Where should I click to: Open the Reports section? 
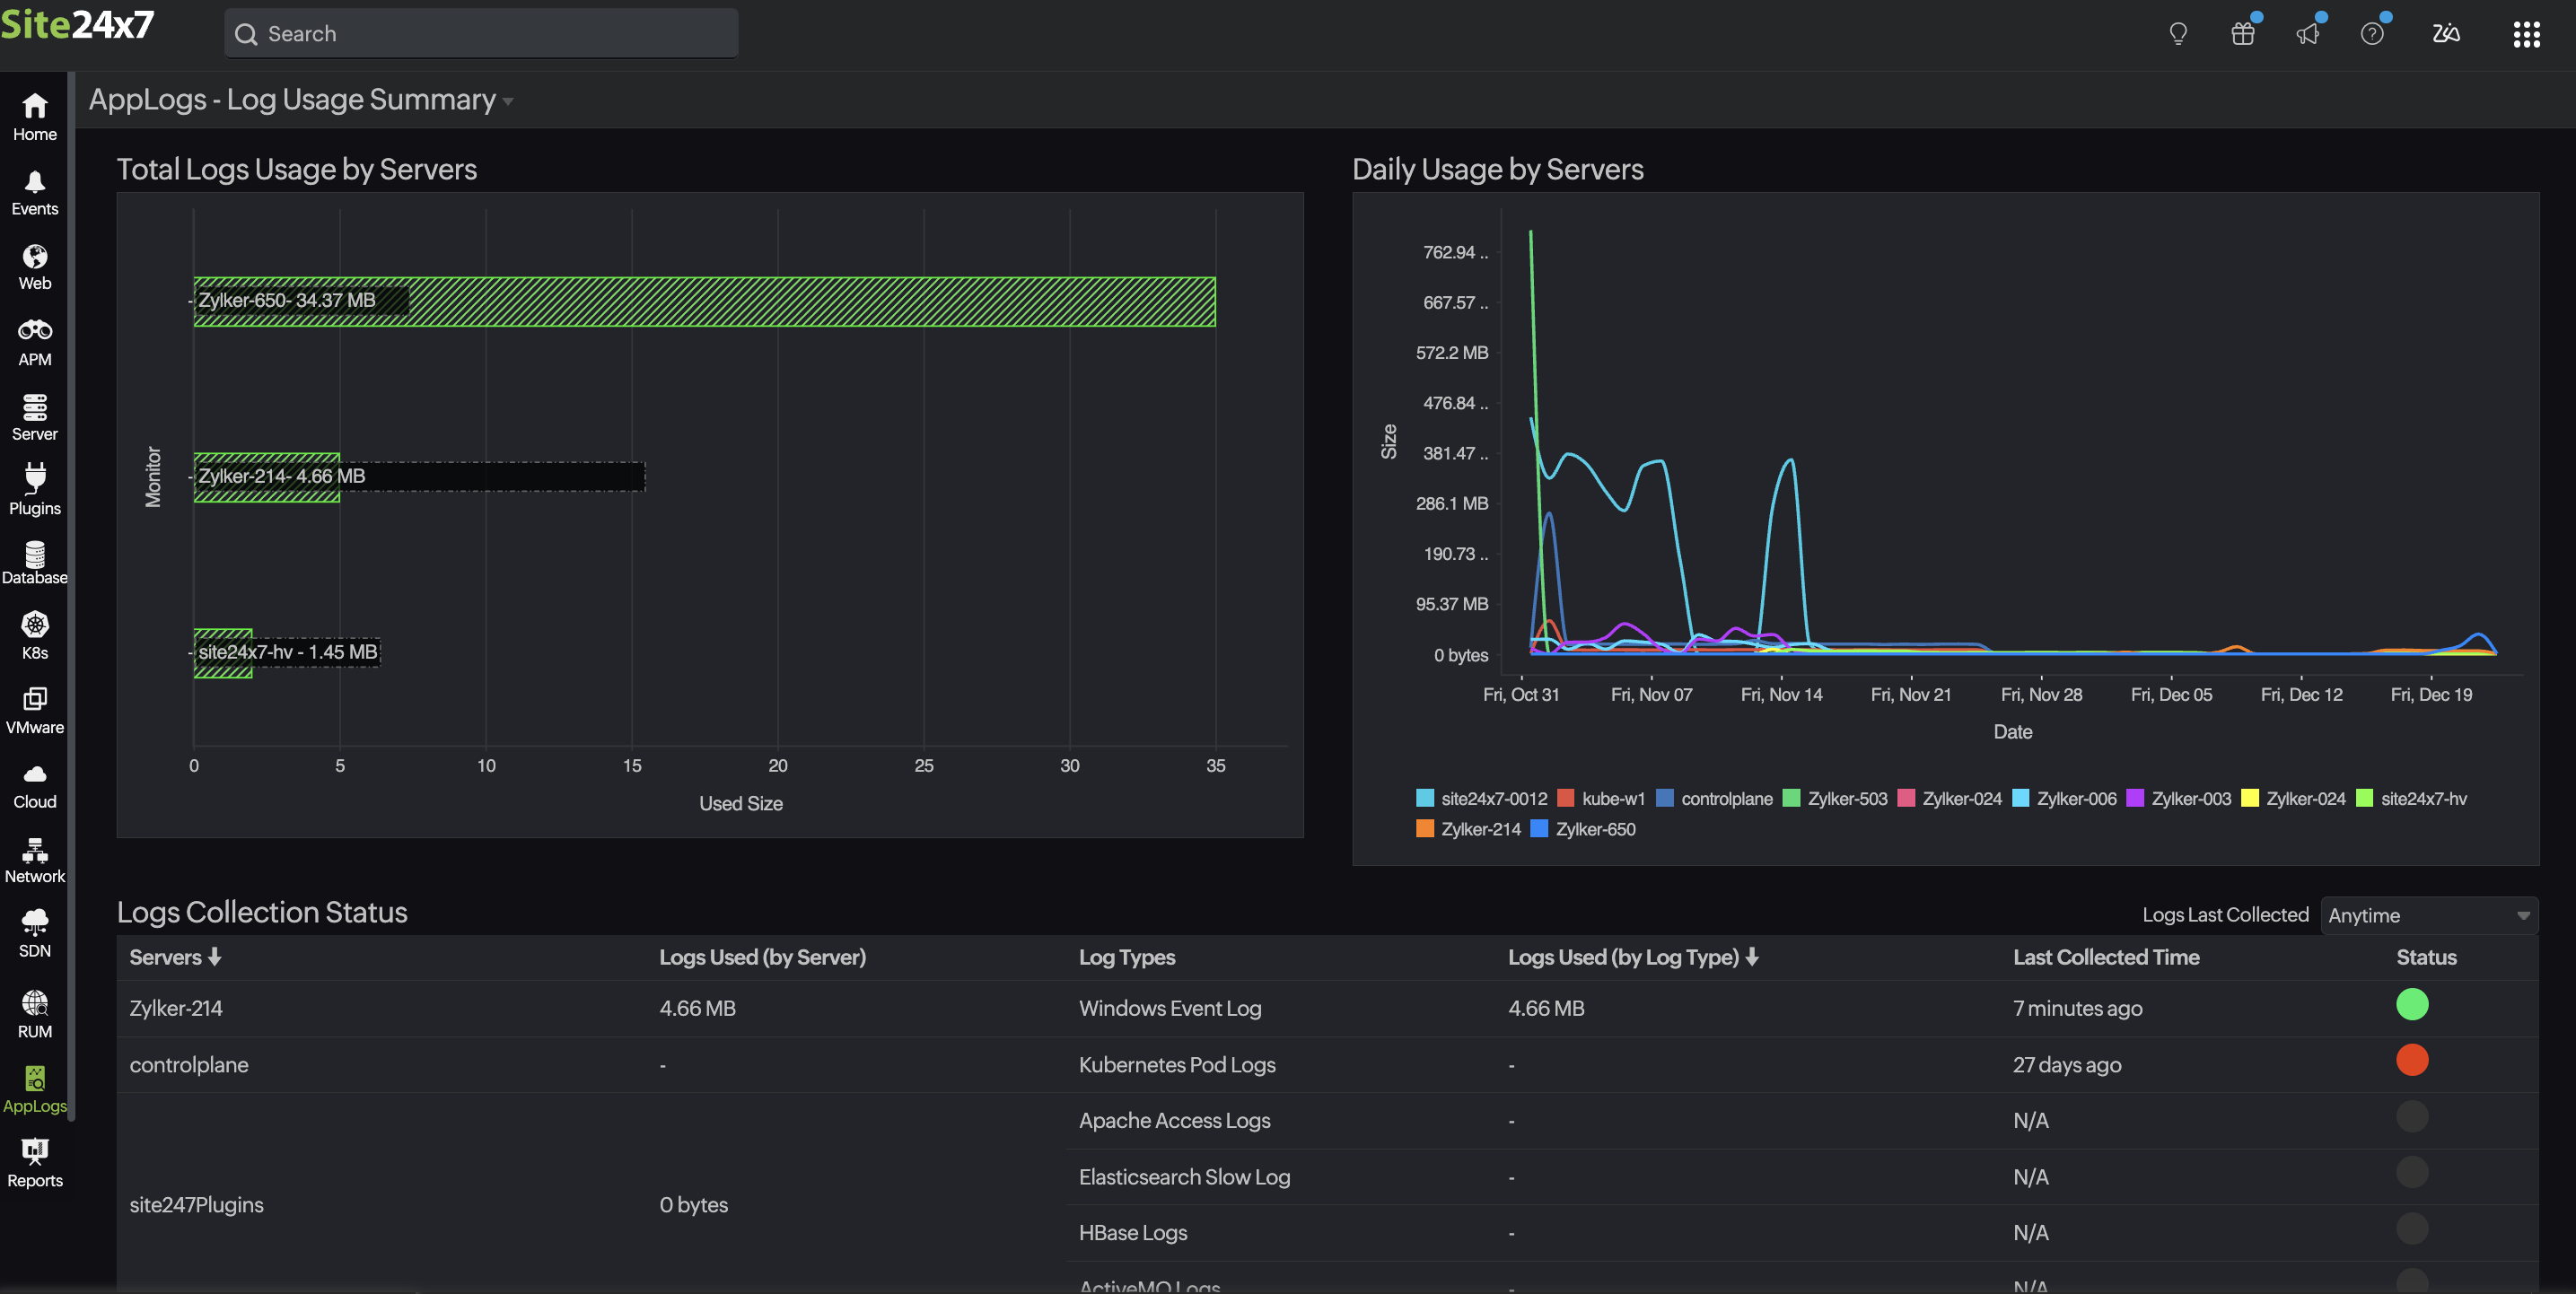[34, 1163]
